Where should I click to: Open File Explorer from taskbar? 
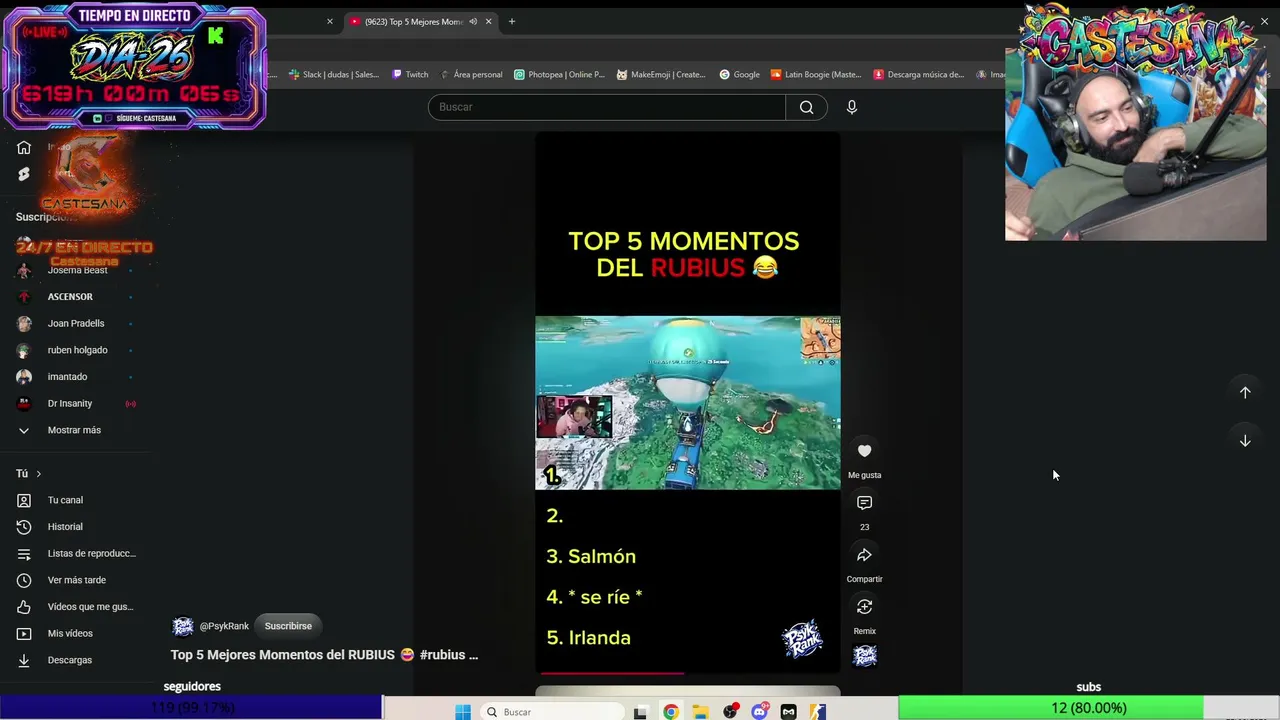[701, 712]
